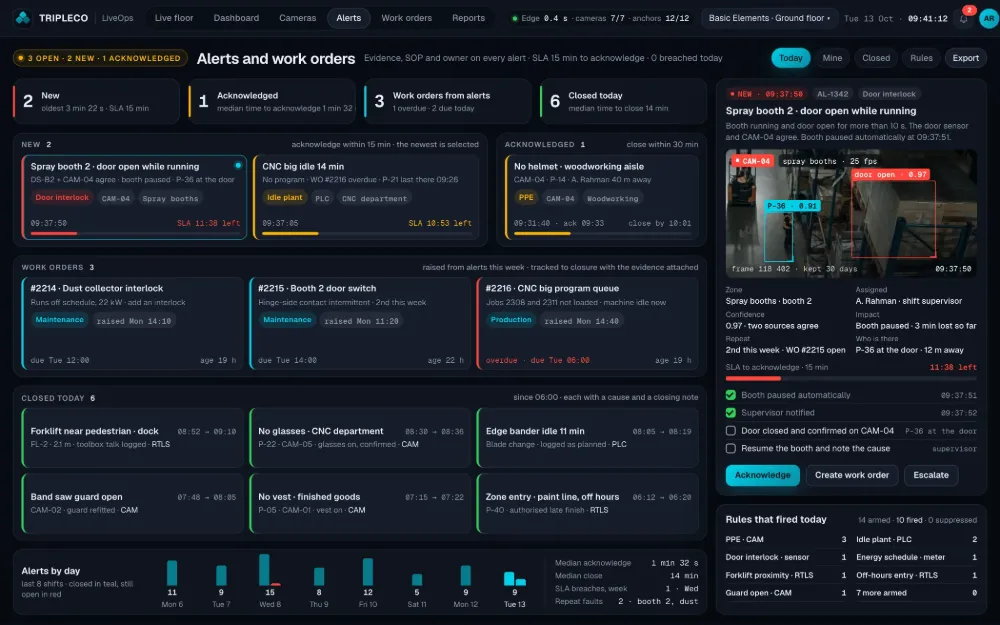The image size is (1000, 625).
Task: Click the Fri 10 bar in Alerts by day
Action: (368, 572)
